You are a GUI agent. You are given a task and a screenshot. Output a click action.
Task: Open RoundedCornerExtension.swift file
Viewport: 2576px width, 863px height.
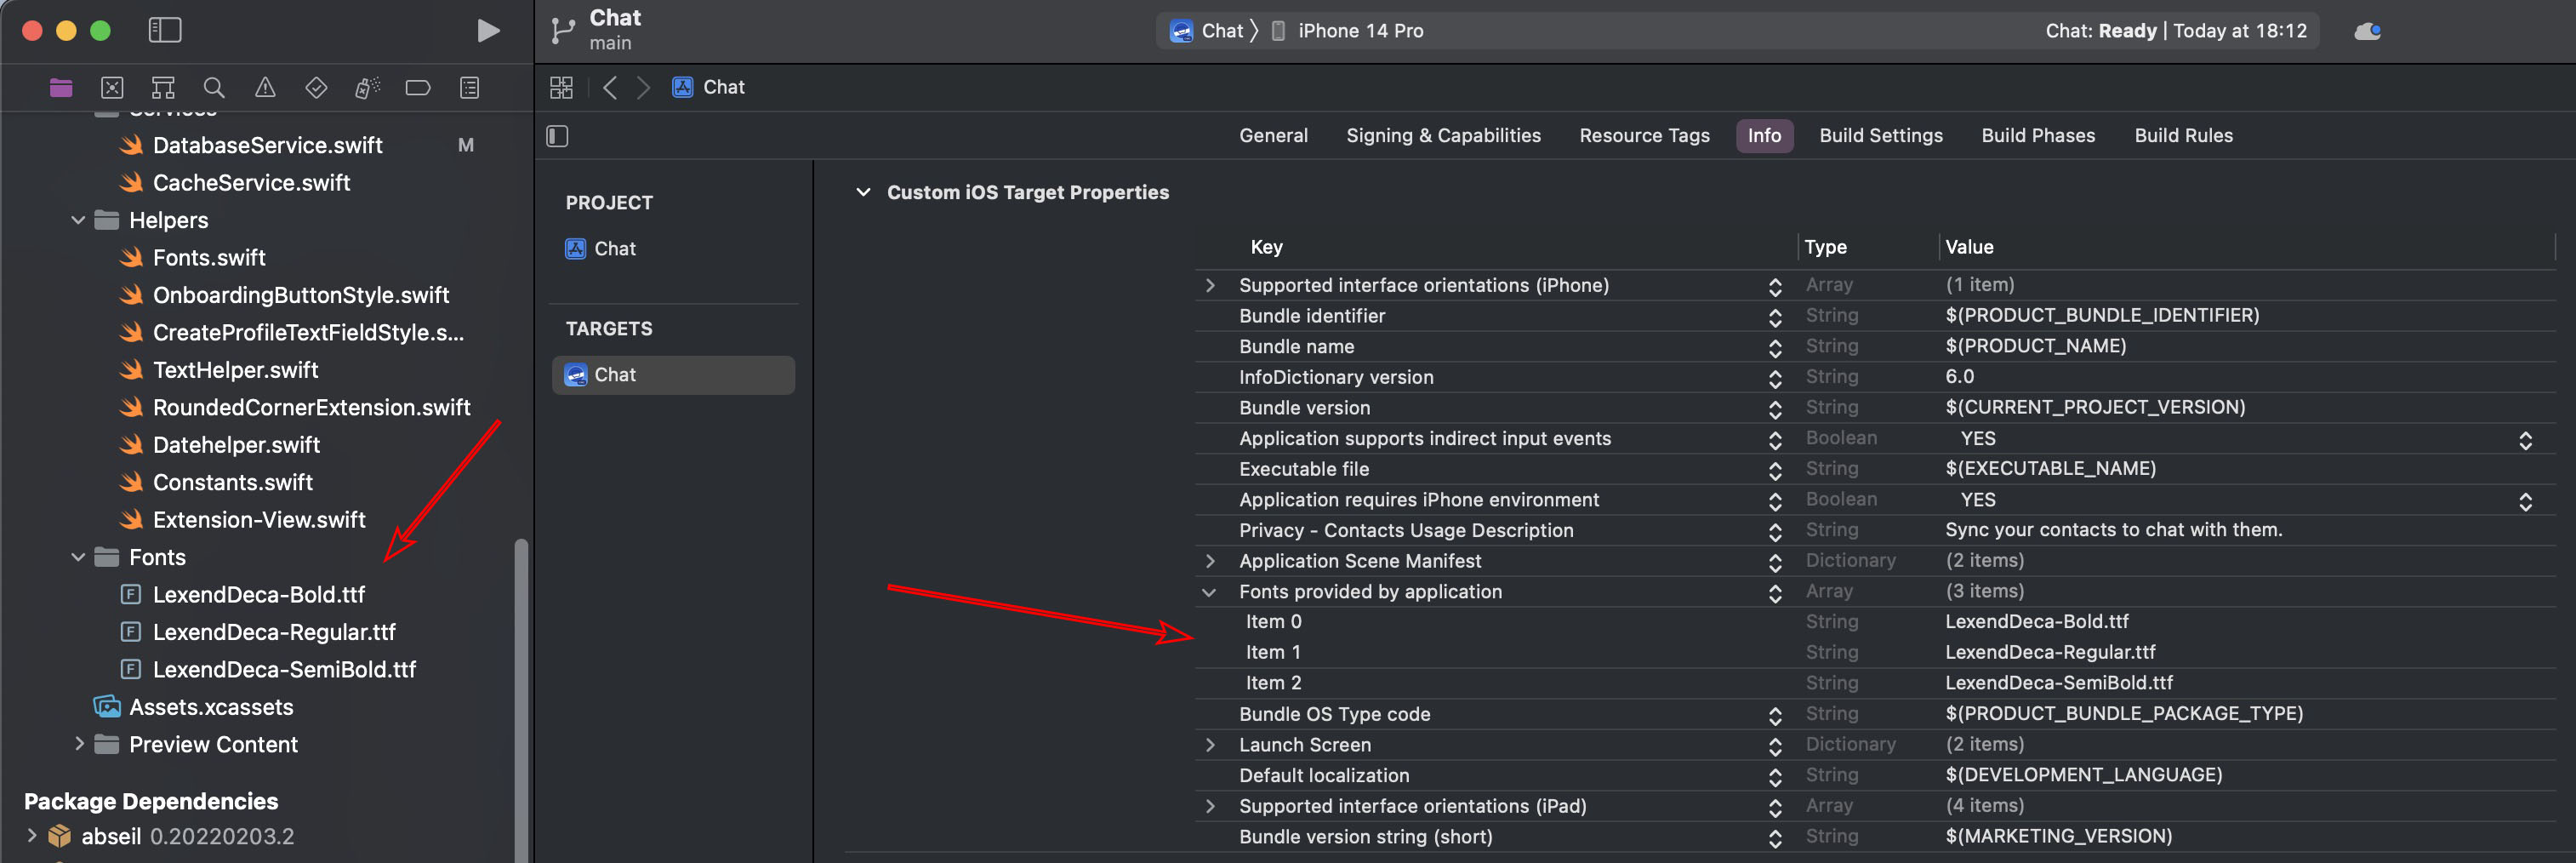(x=311, y=407)
